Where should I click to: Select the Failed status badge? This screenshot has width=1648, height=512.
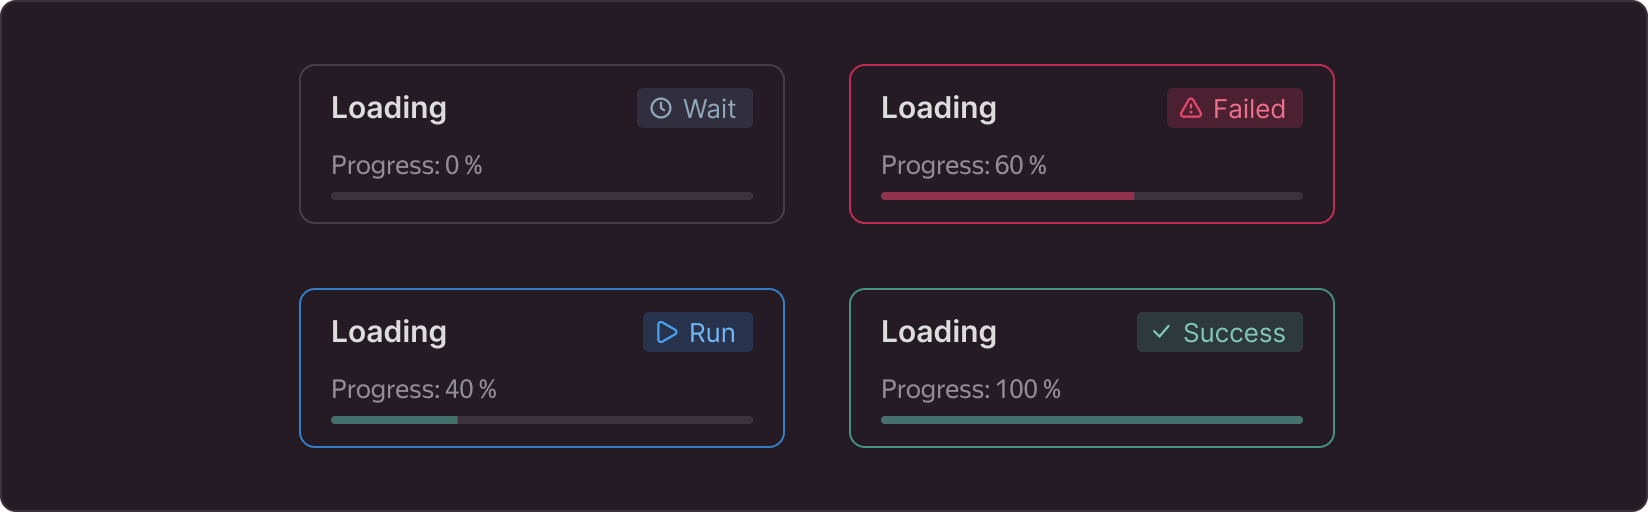[x=1235, y=108]
